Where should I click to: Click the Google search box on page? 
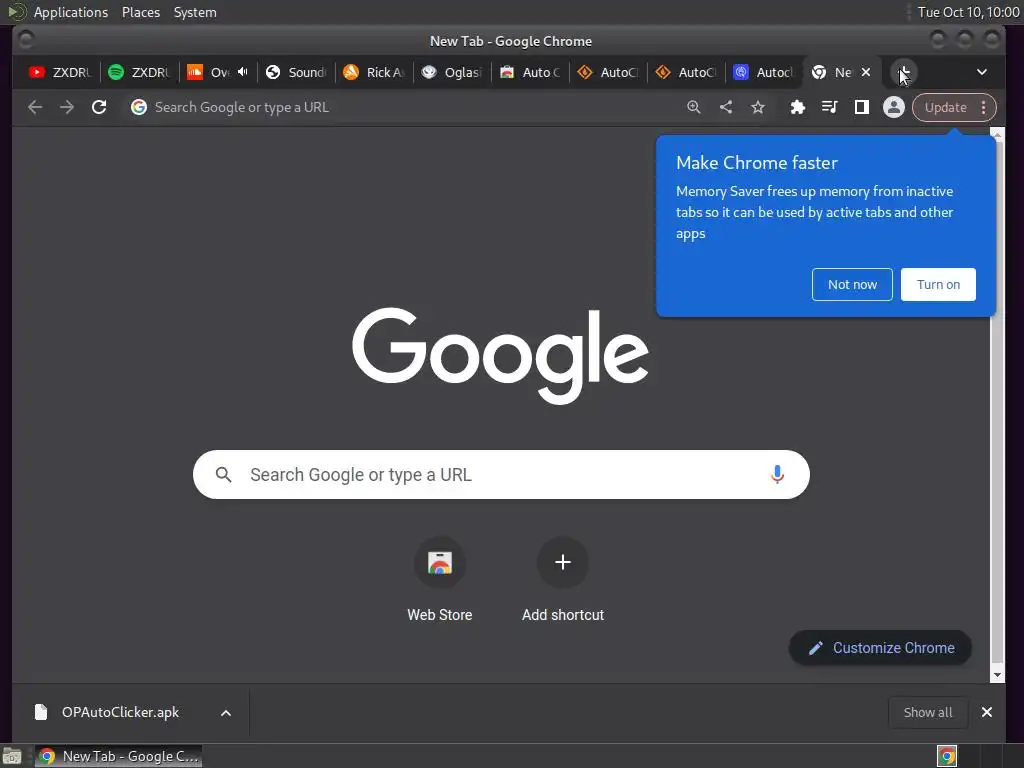[501, 475]
